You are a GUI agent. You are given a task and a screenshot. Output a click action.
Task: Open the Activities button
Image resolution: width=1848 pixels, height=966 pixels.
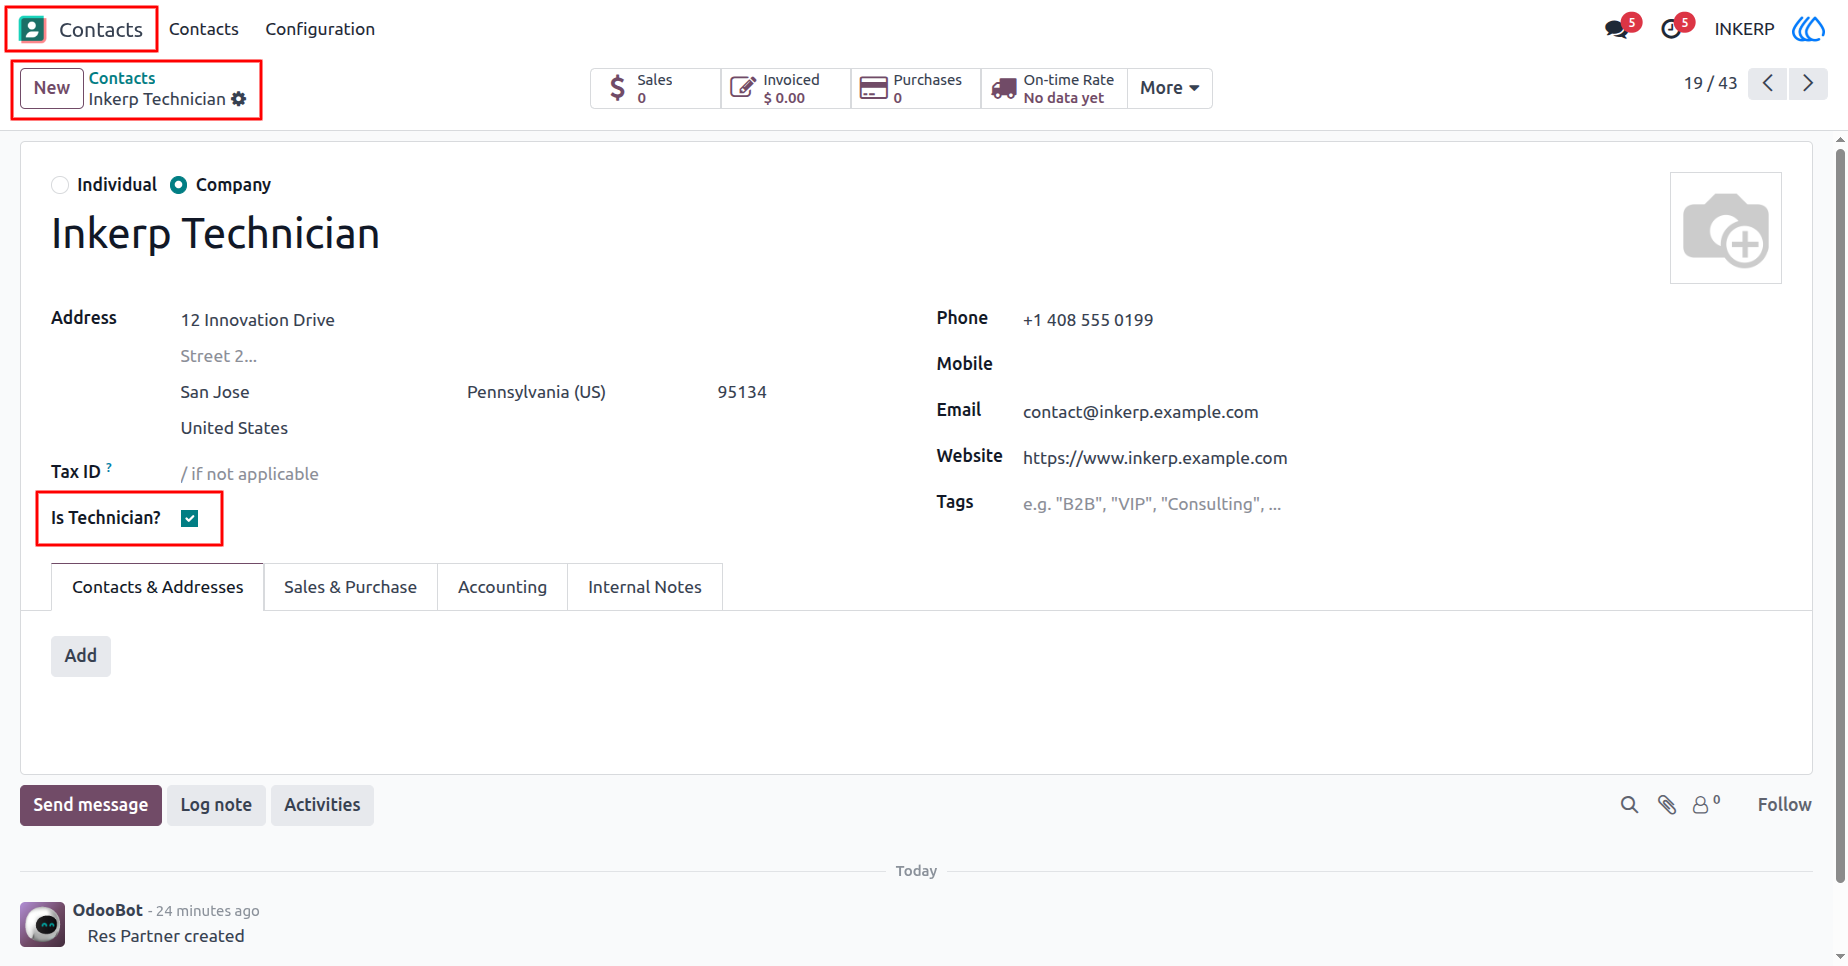[322, 805]
